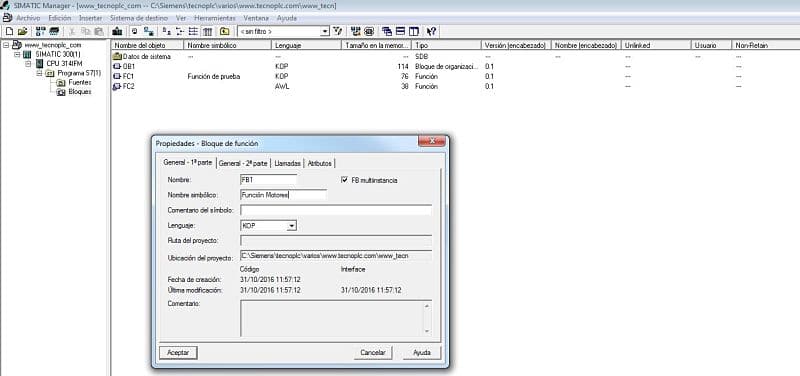This screenshot has width=800, height=376.
Task: Collapse the www_tecnoplc_com project node
Action: [x=6, y=45]
